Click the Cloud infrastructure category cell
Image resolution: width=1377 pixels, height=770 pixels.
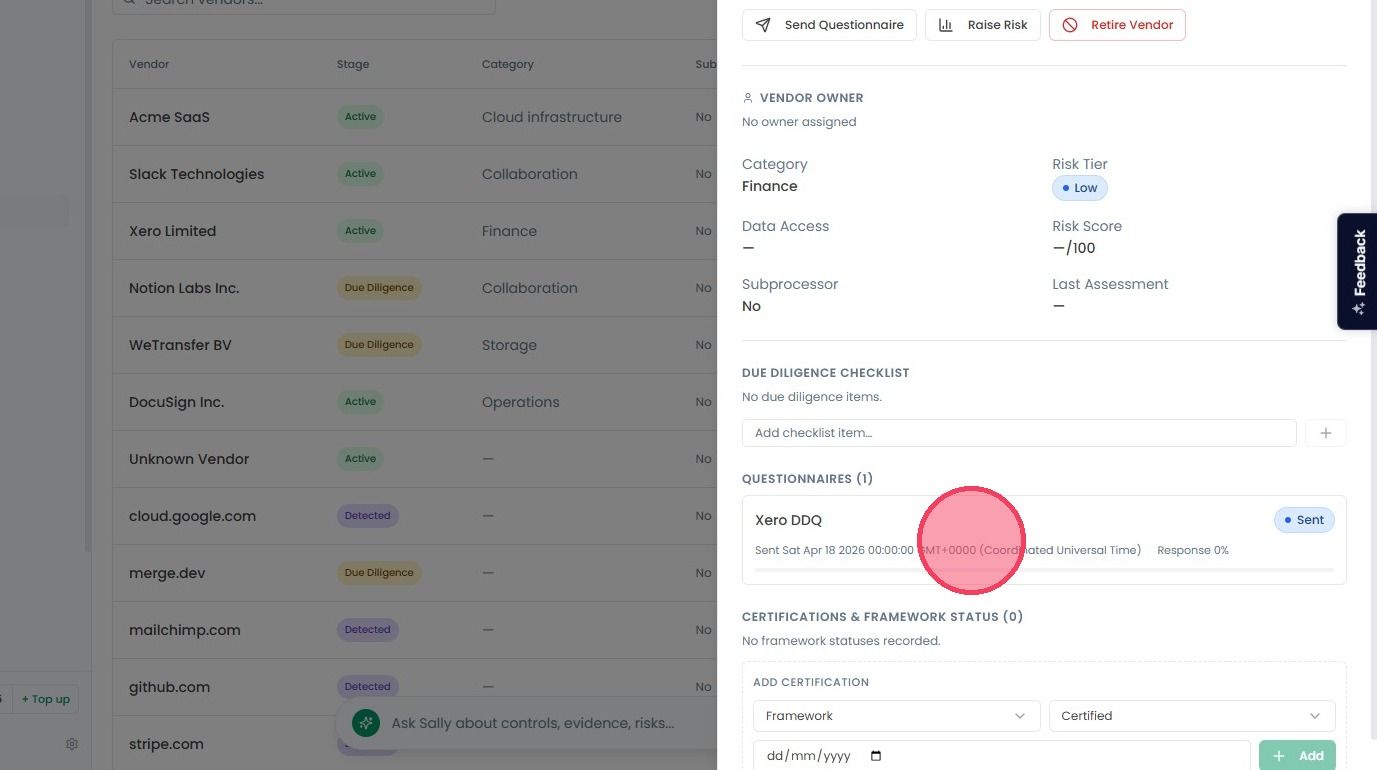pyautogui.click(x=552, y=117)
